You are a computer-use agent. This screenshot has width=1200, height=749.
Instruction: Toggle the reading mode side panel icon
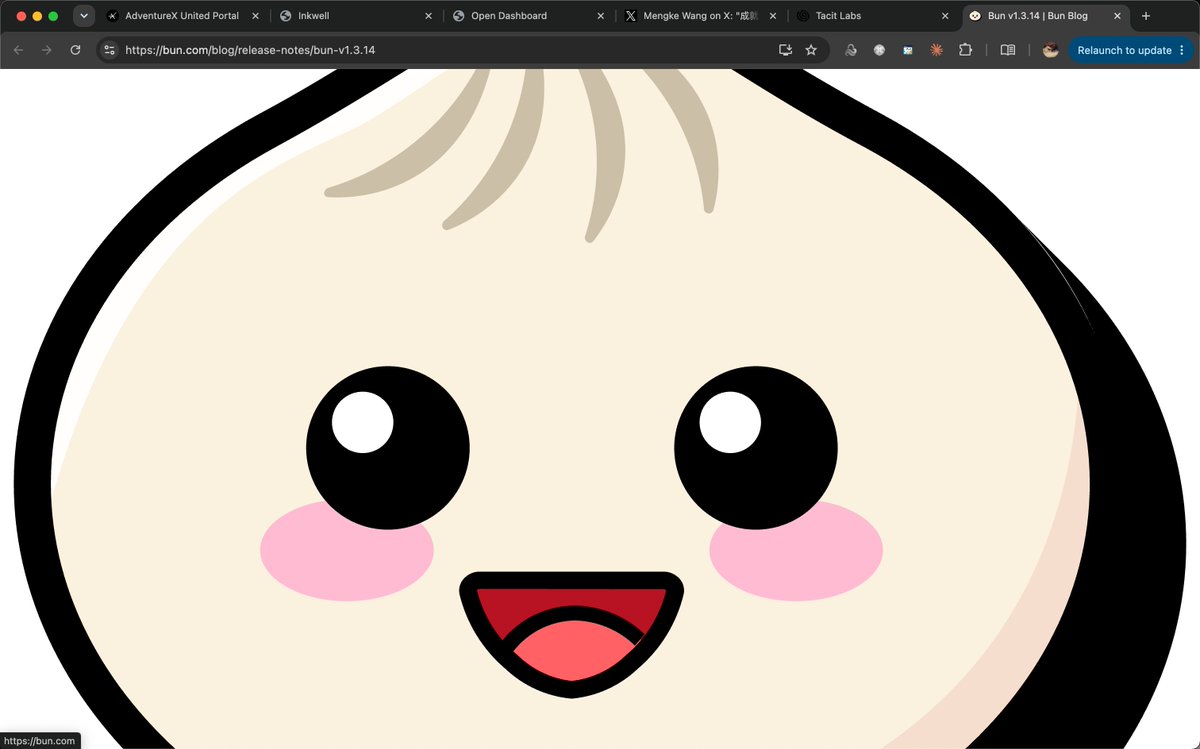1008,50
